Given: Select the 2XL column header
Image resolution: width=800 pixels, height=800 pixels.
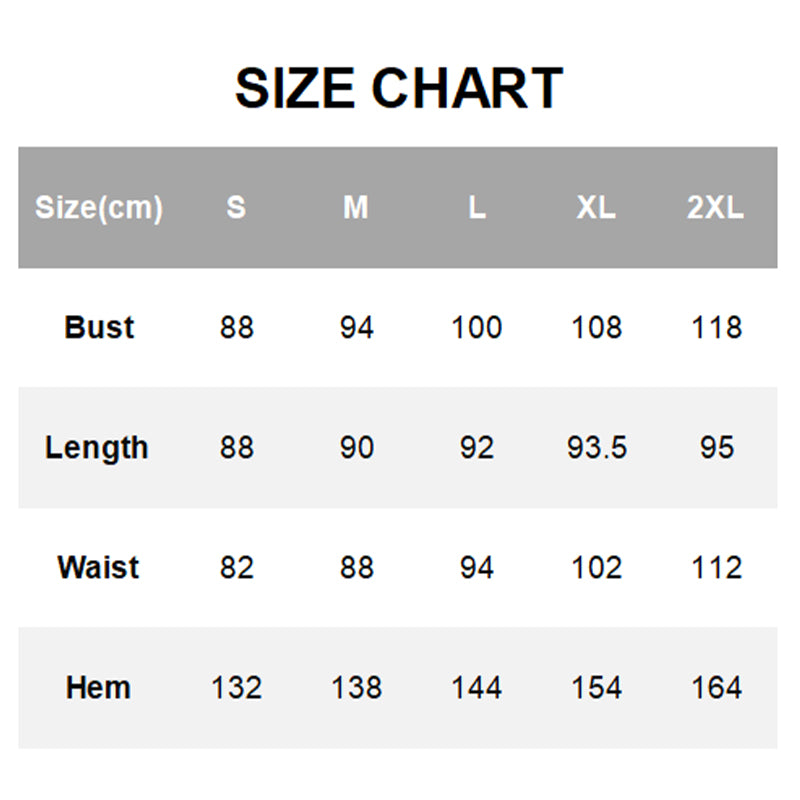Looking at the screenshot, I should coord(716,208).
